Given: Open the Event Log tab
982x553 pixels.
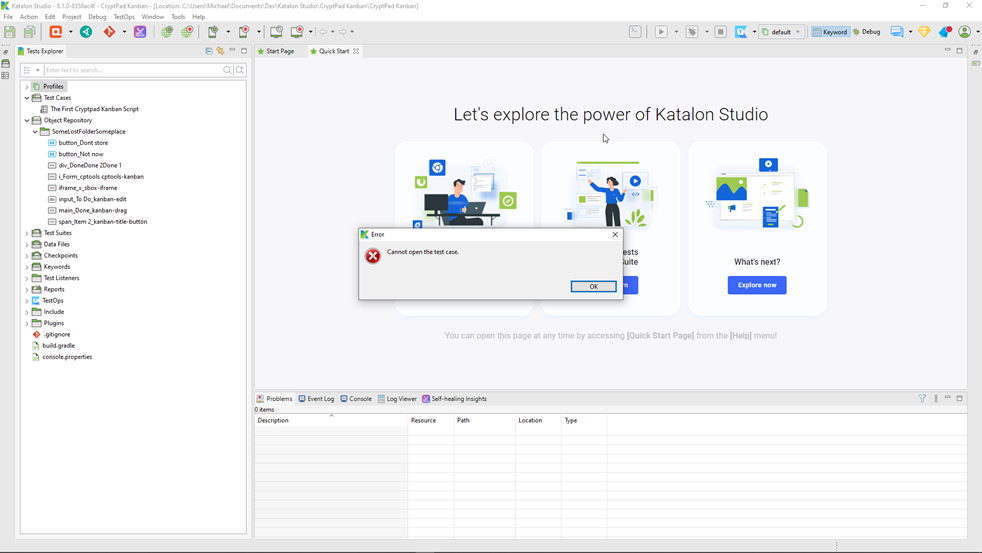Looking at the screenshot, I should coord(316,399).
